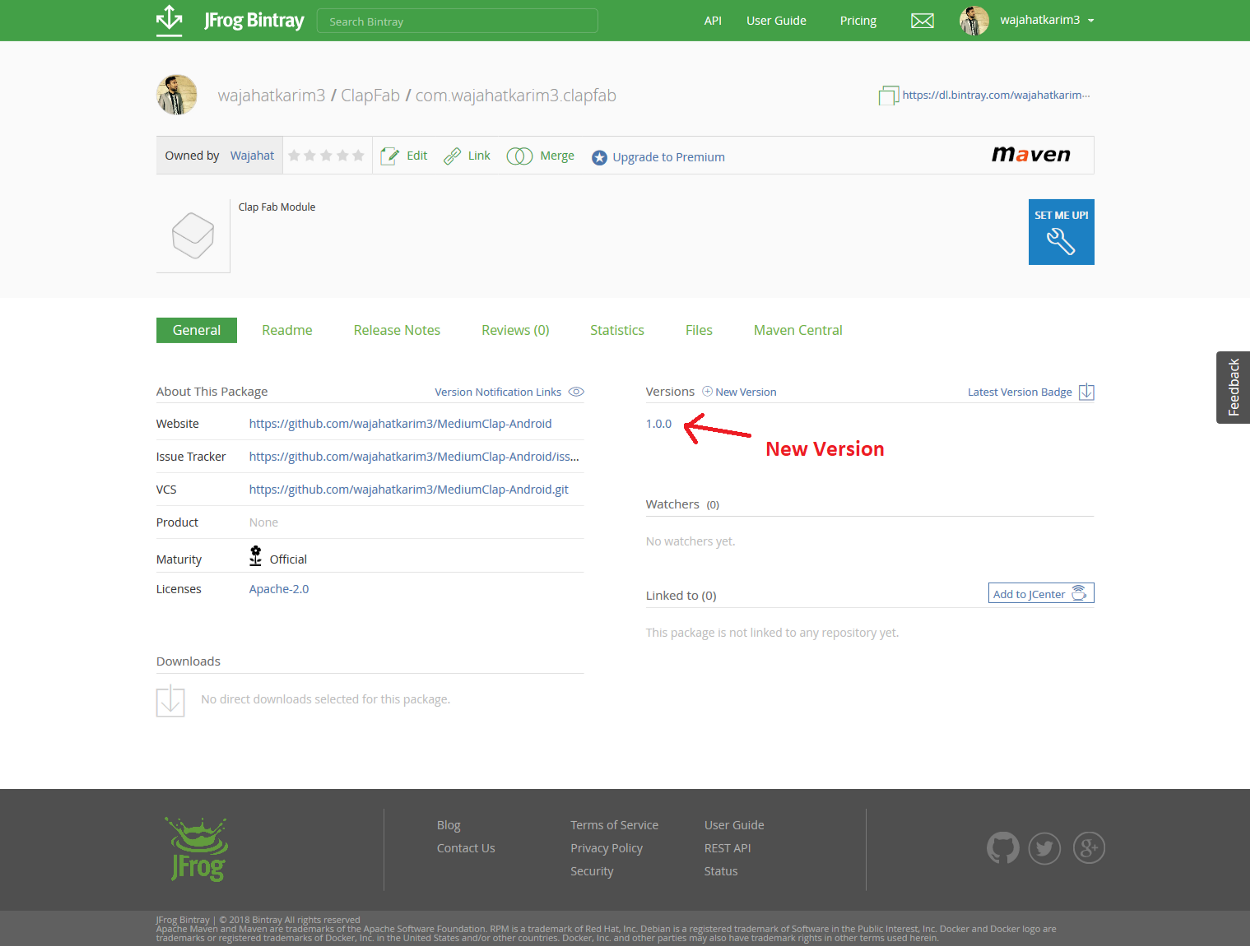Click the copy icon beside dl.bintray.com URL

(x=888, y=95)
